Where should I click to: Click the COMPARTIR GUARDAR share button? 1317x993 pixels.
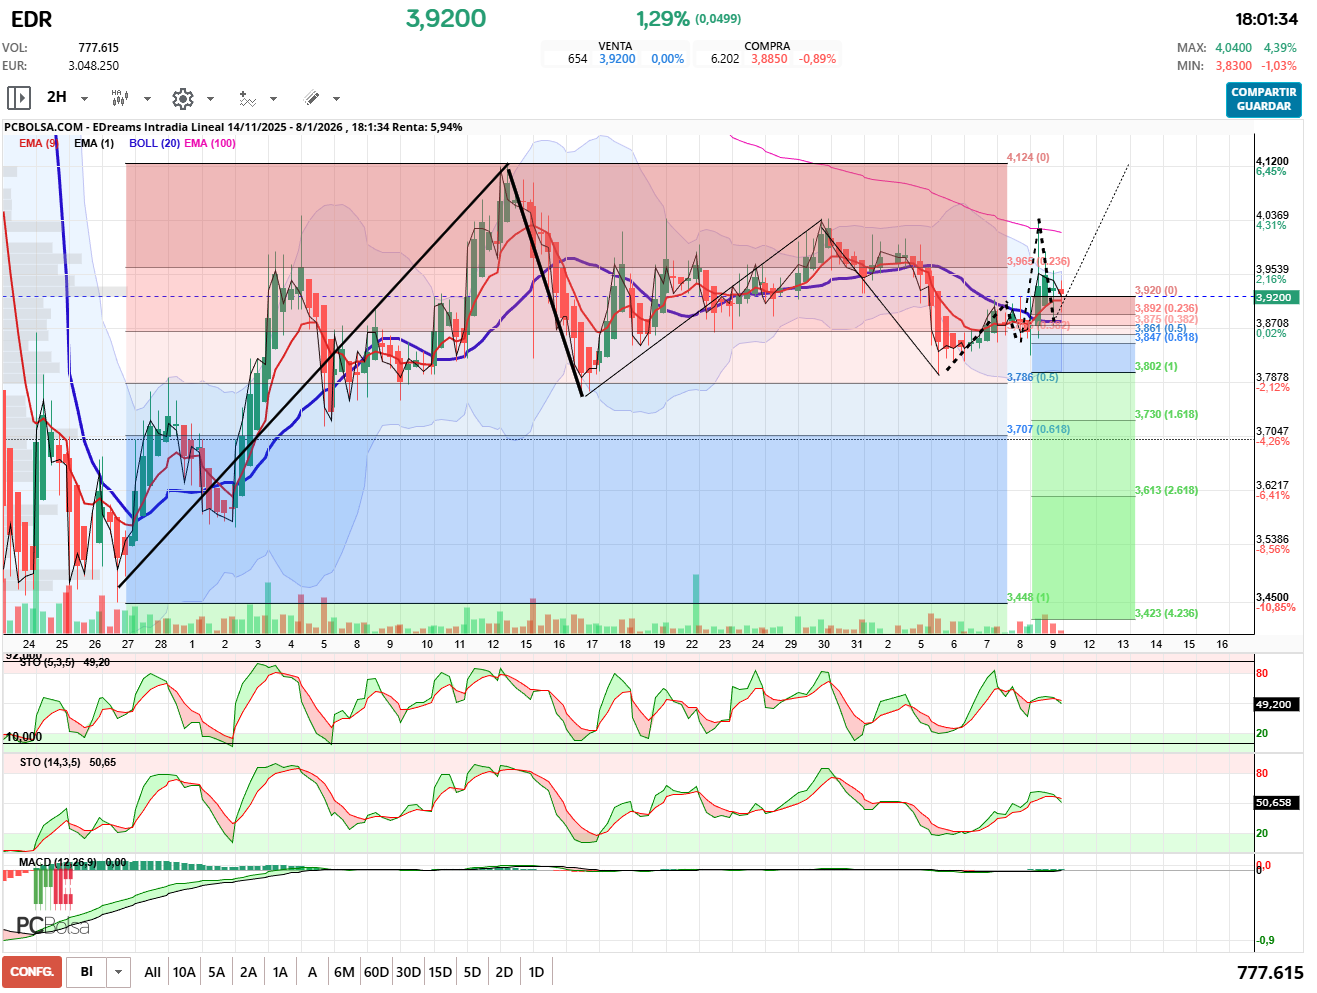(1263, 99)
